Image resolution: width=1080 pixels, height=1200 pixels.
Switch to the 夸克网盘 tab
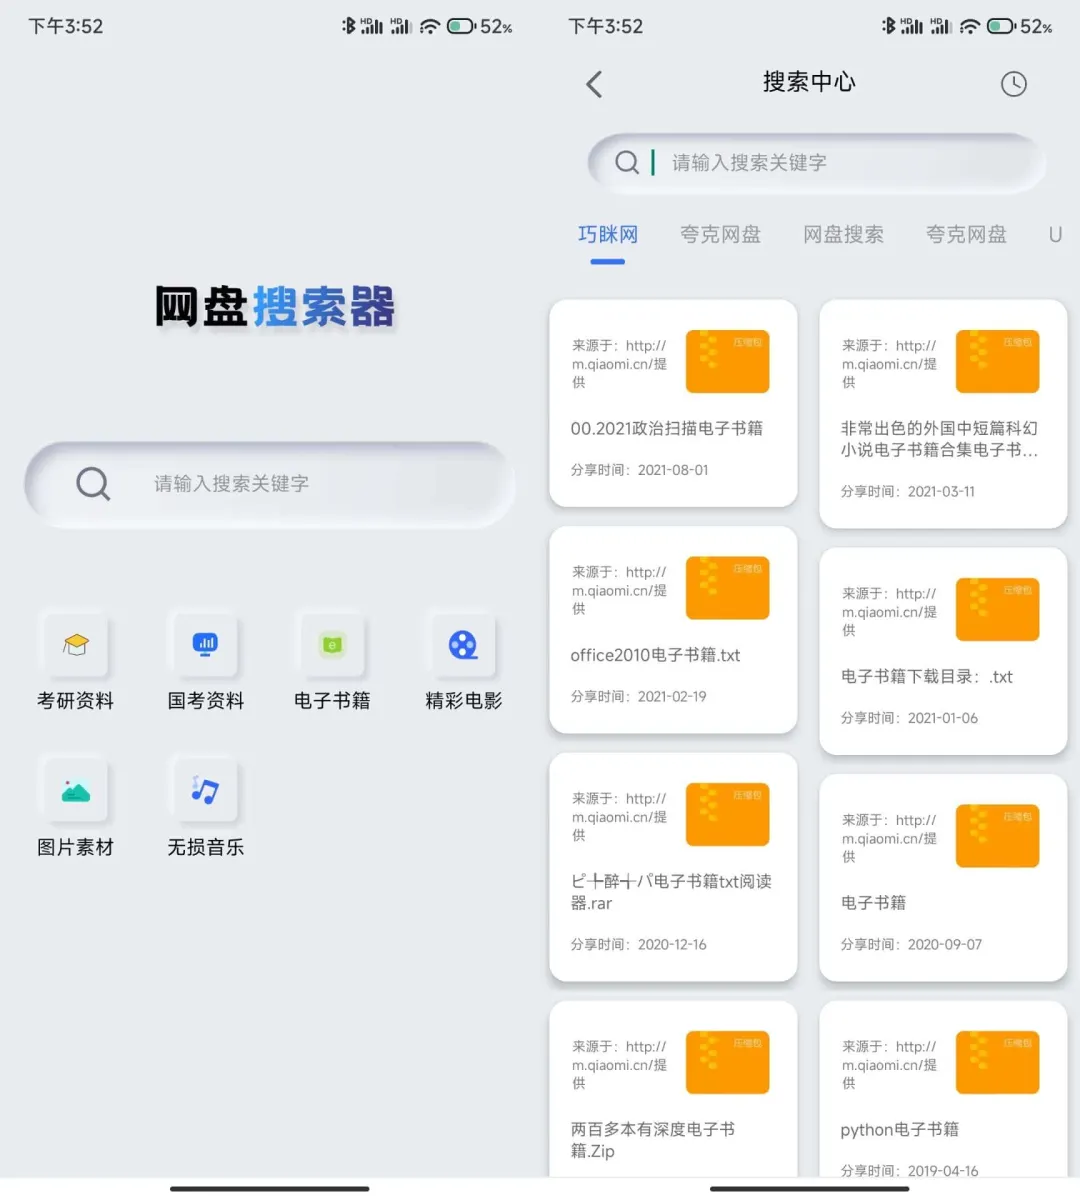point(720,234)
